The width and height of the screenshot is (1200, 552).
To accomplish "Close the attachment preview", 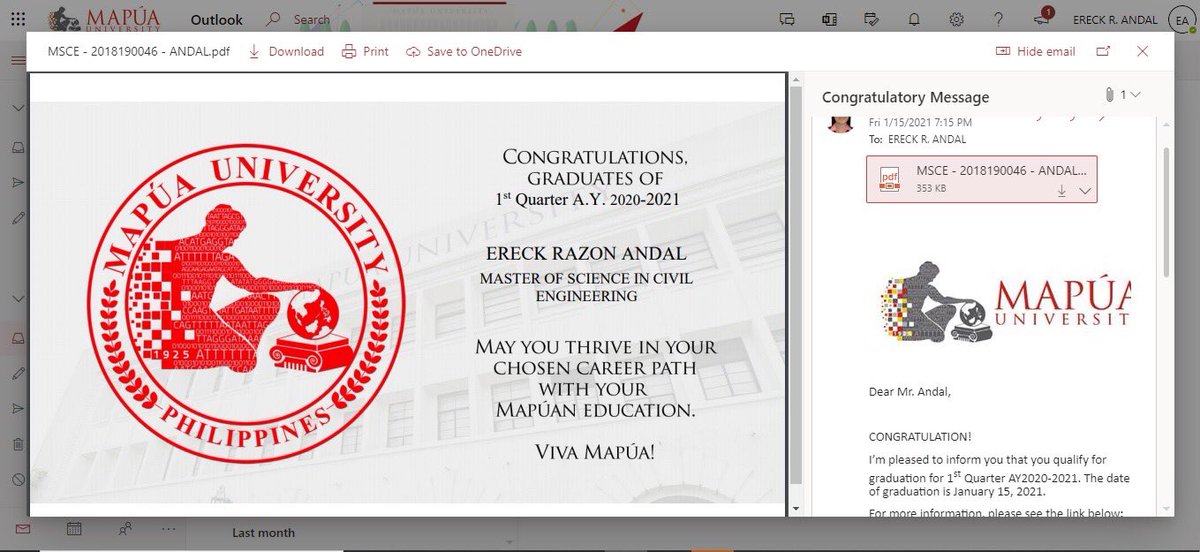I will pos(1143,51).
